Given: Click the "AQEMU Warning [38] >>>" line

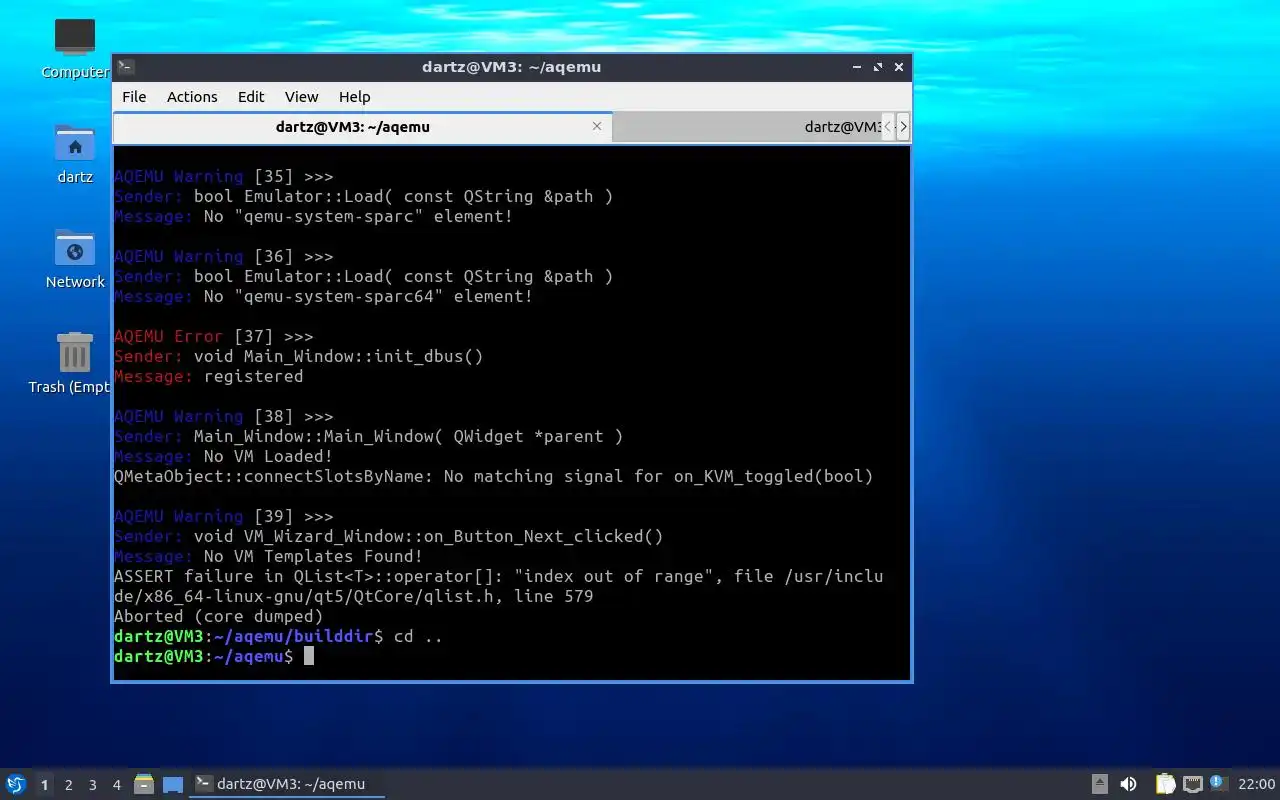Looking at the screenshot, I should [x=224, y=416].
